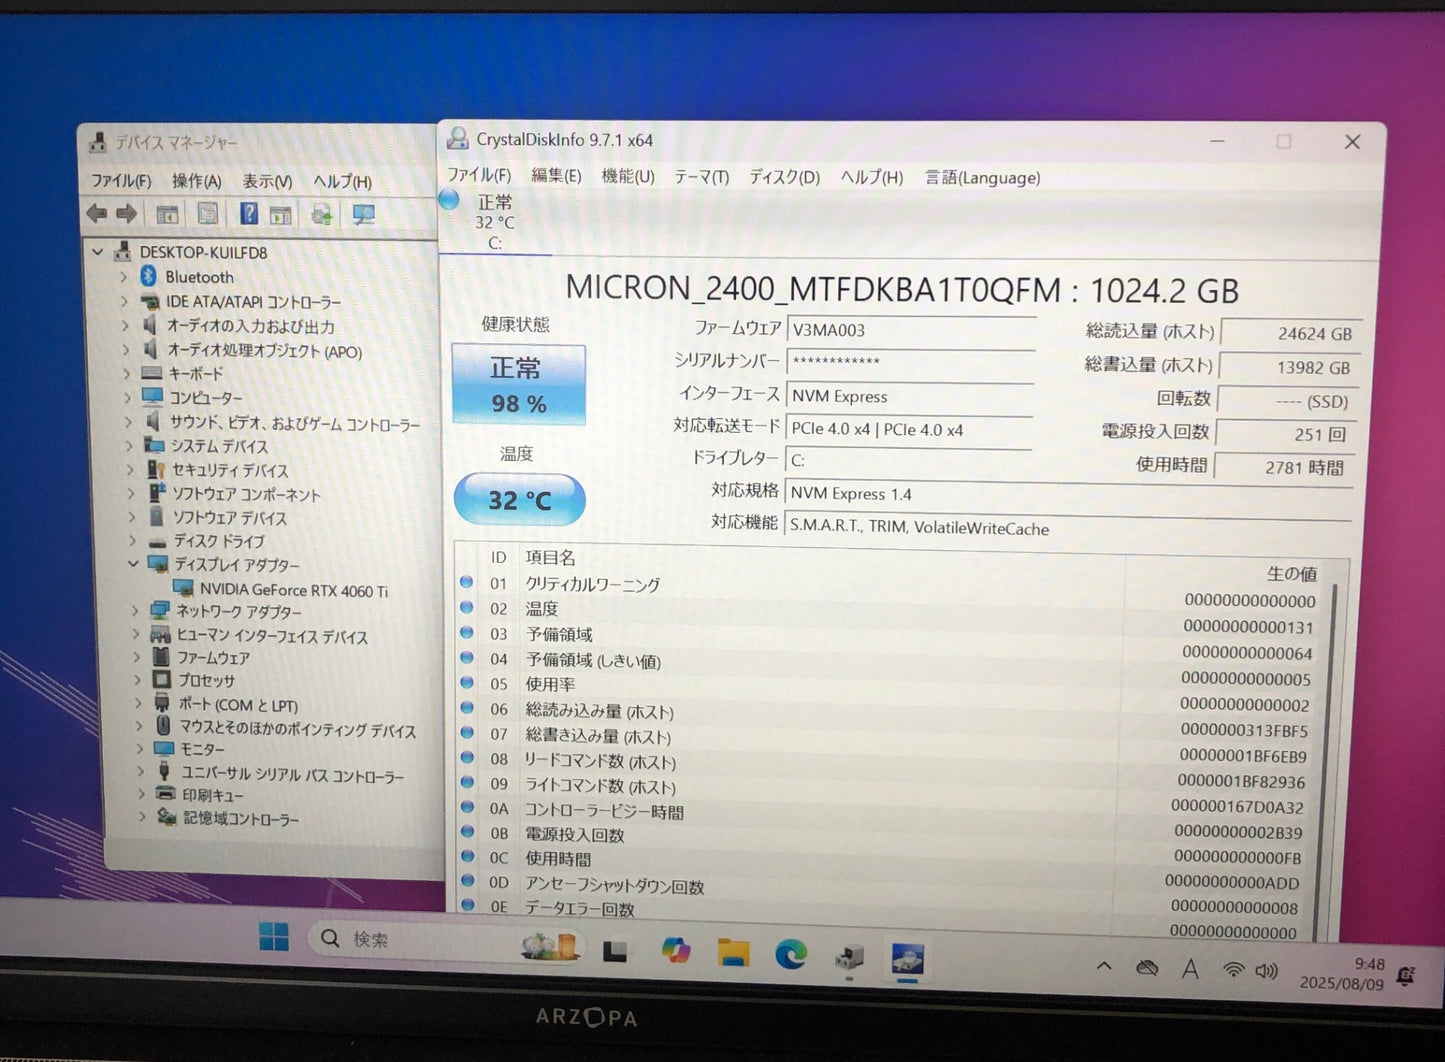Screen dimensions: 1445x1062
Task: Open the 機能(U) menu in CrystalDiskInfo
Action: pyautogui.click(x=627, y=177)
